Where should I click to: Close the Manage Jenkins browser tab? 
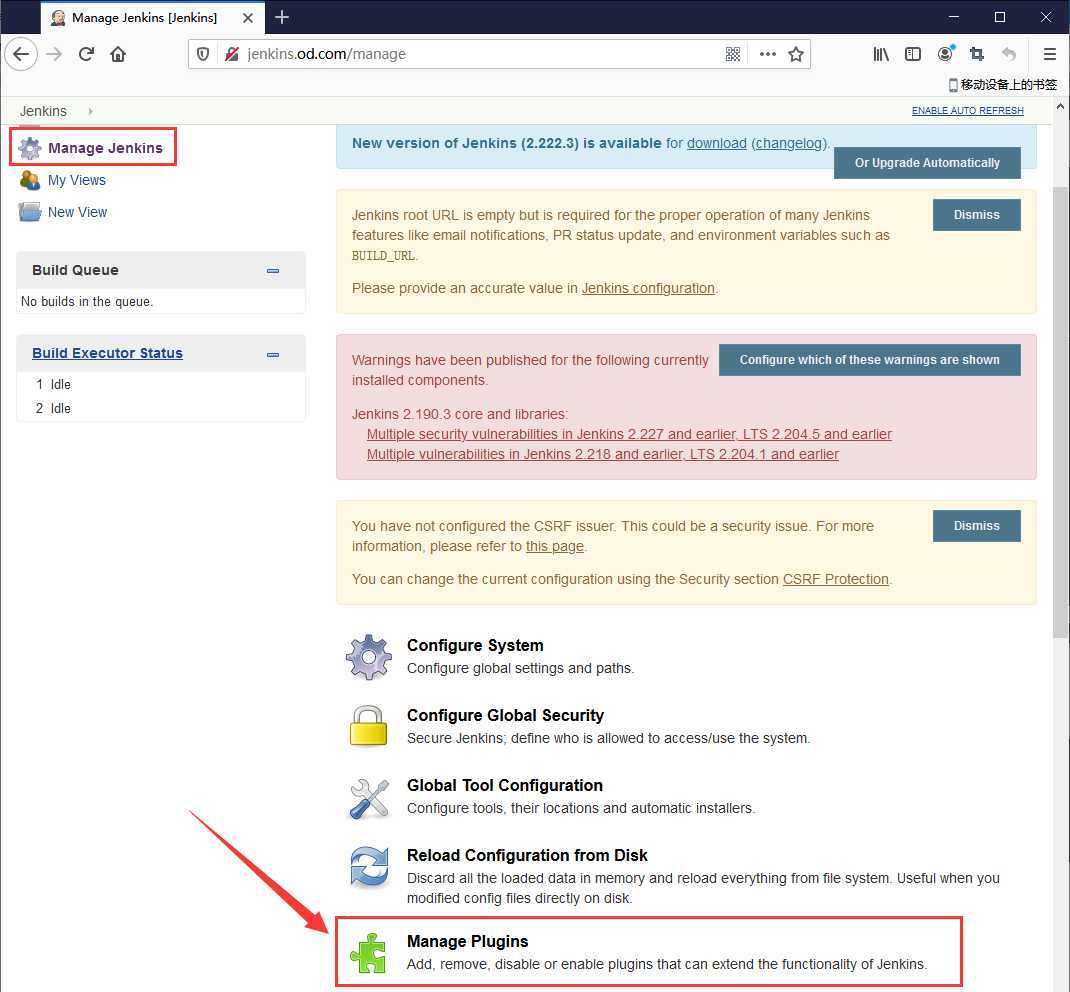248,18
